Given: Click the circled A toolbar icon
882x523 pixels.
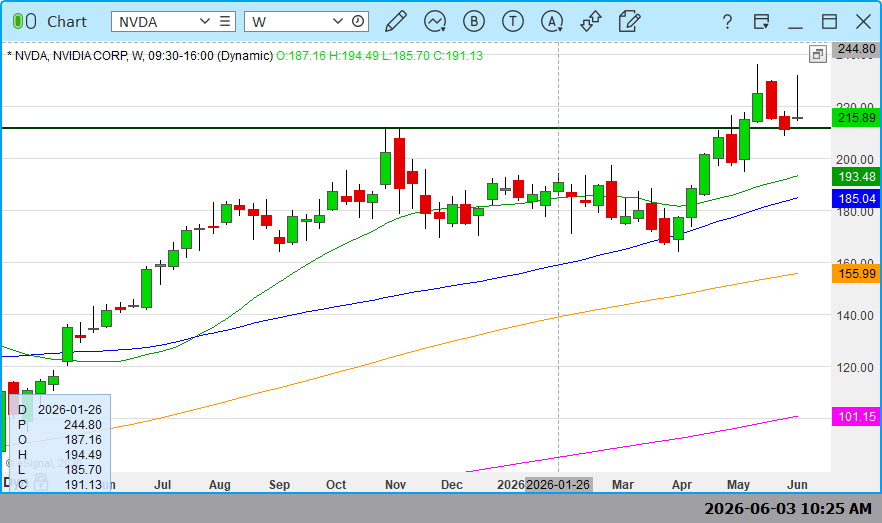Looking at the screenshot, I should 552,21.
